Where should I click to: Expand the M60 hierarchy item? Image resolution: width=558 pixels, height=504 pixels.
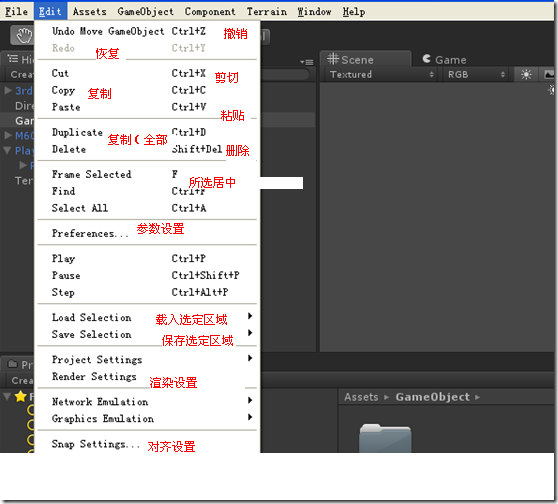(8, 135)
